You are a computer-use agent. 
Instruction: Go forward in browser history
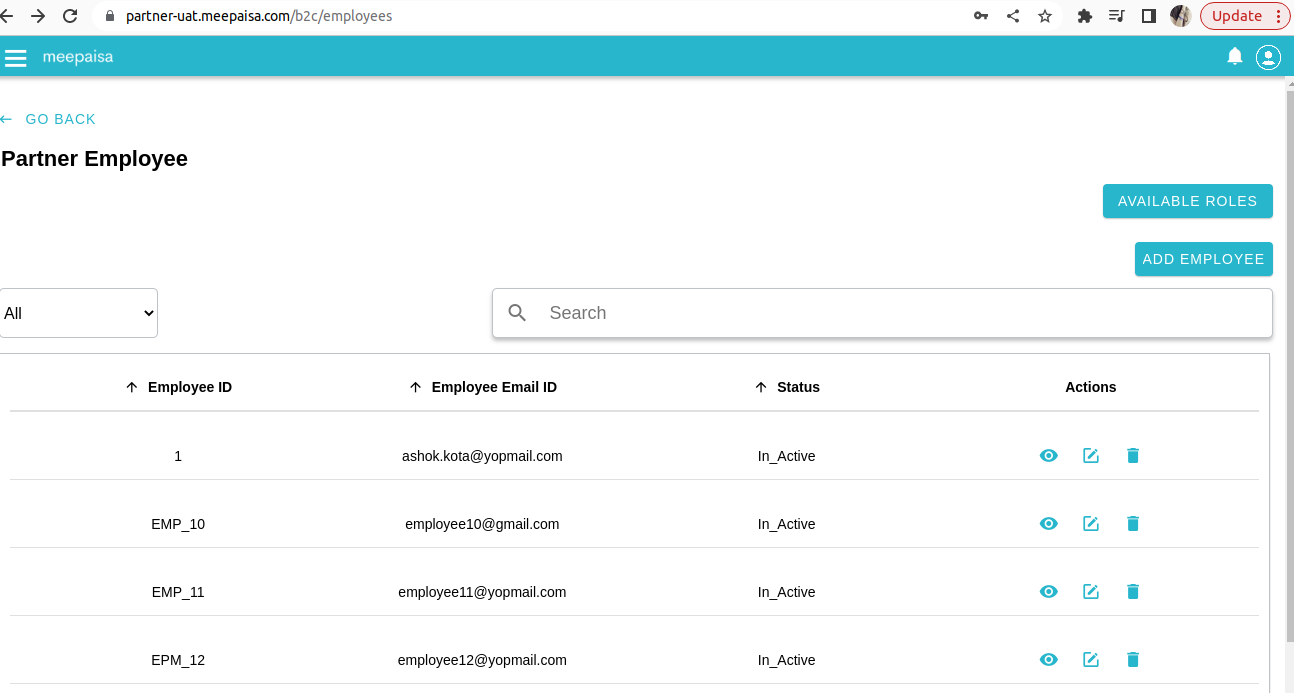click(x=38, y=16)
